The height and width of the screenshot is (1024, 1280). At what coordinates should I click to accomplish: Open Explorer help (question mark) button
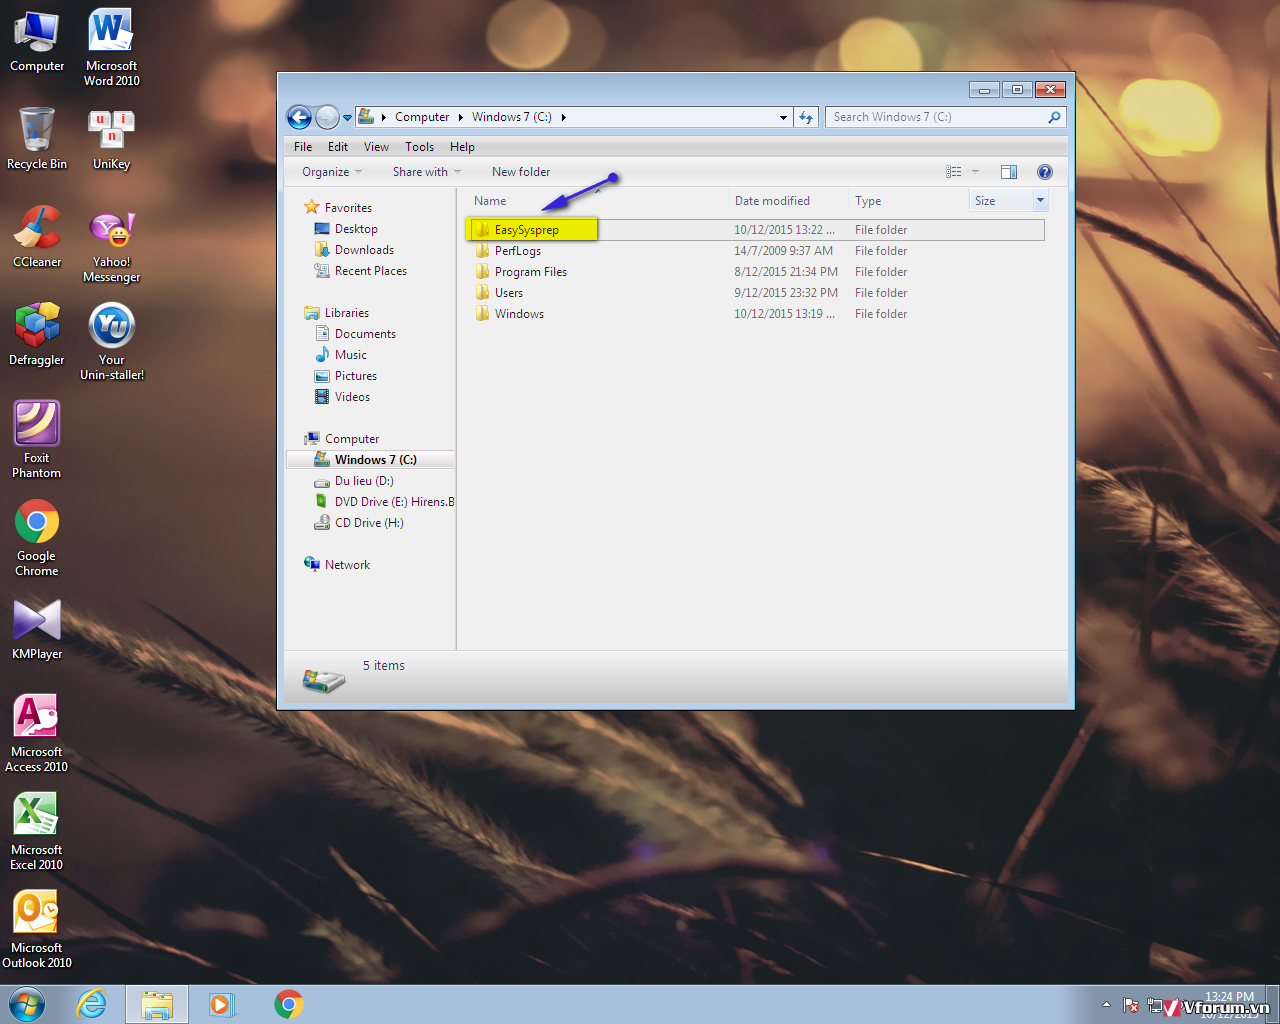(x=1045, y=172)
